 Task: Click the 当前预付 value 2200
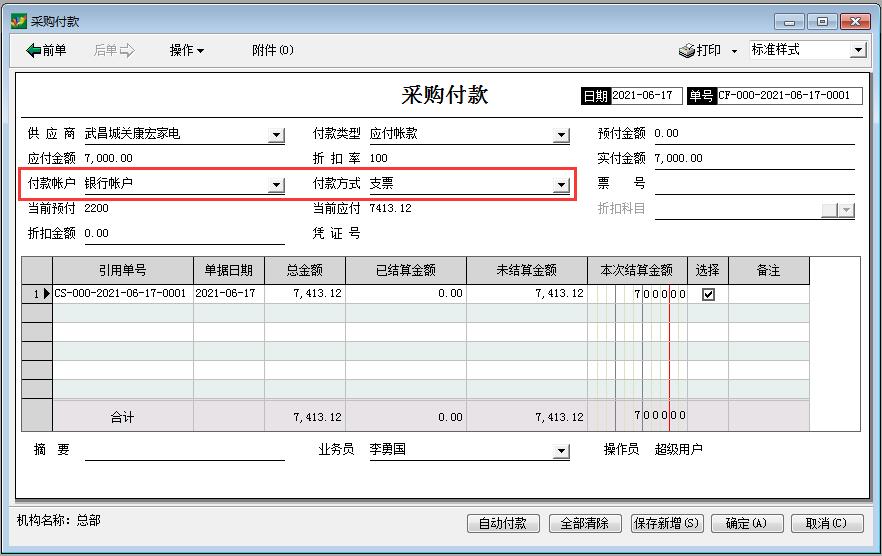[x=96, y=208]
